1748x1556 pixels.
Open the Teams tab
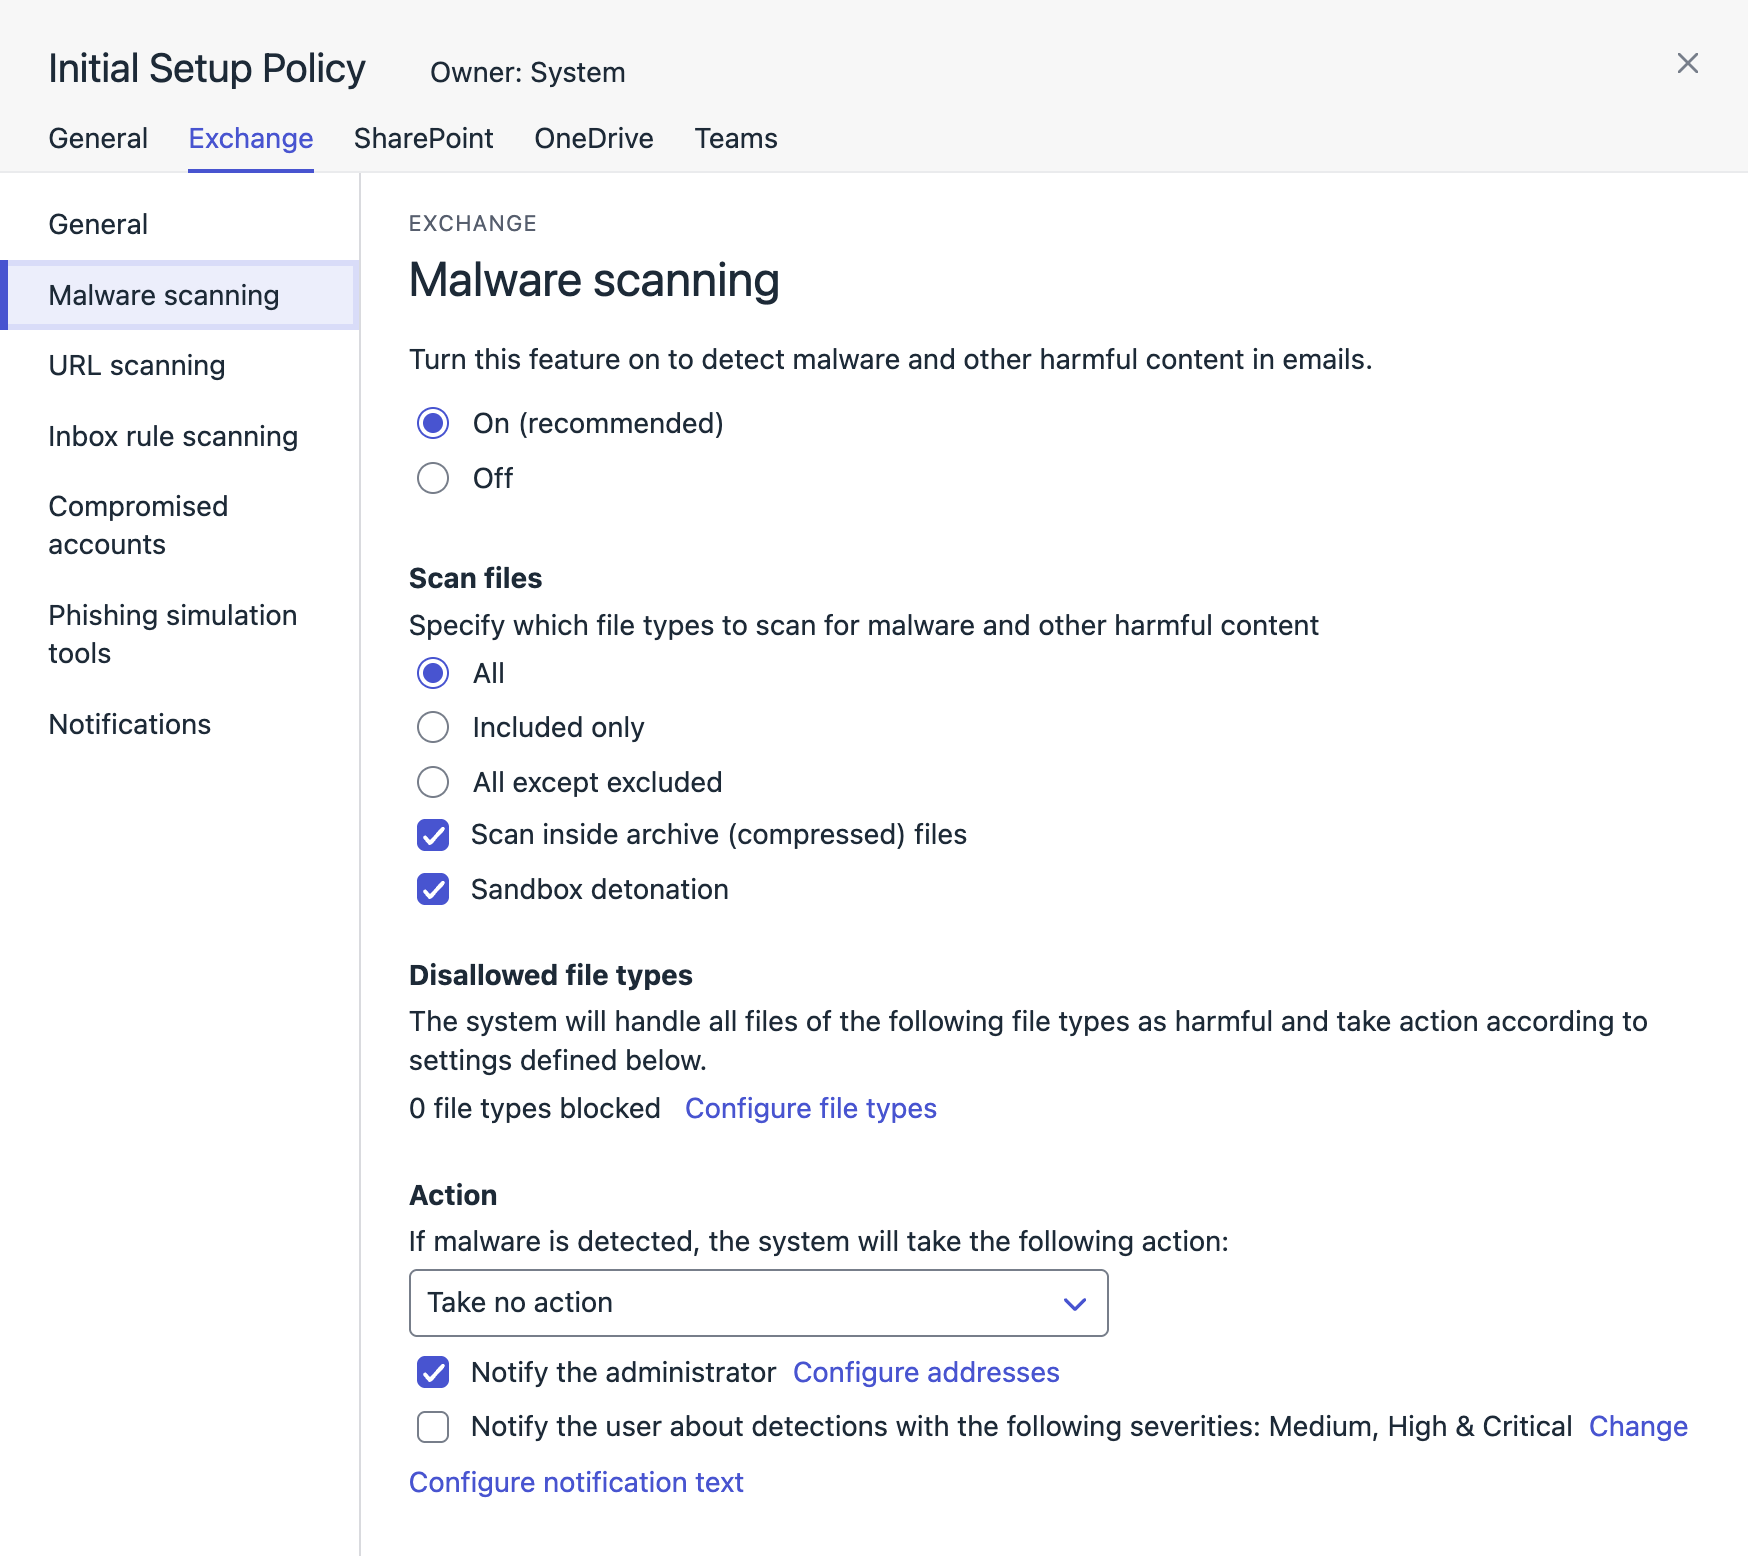735,138
